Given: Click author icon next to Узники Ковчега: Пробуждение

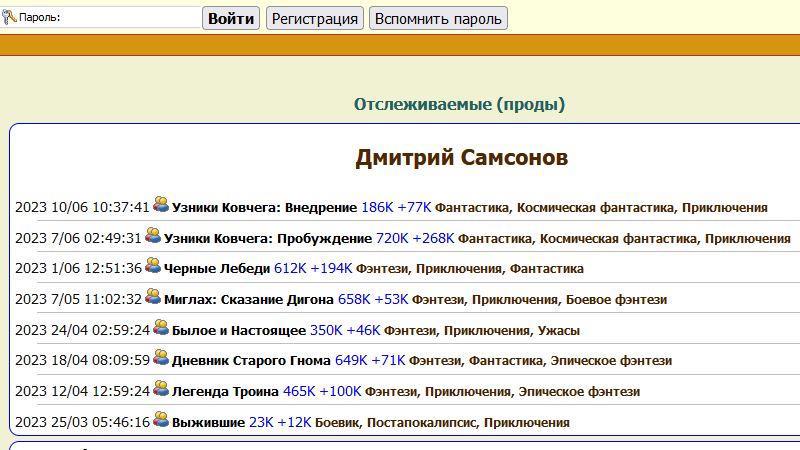Looking at the screenshot, I should pyautogui.click(x=153, y=235).
